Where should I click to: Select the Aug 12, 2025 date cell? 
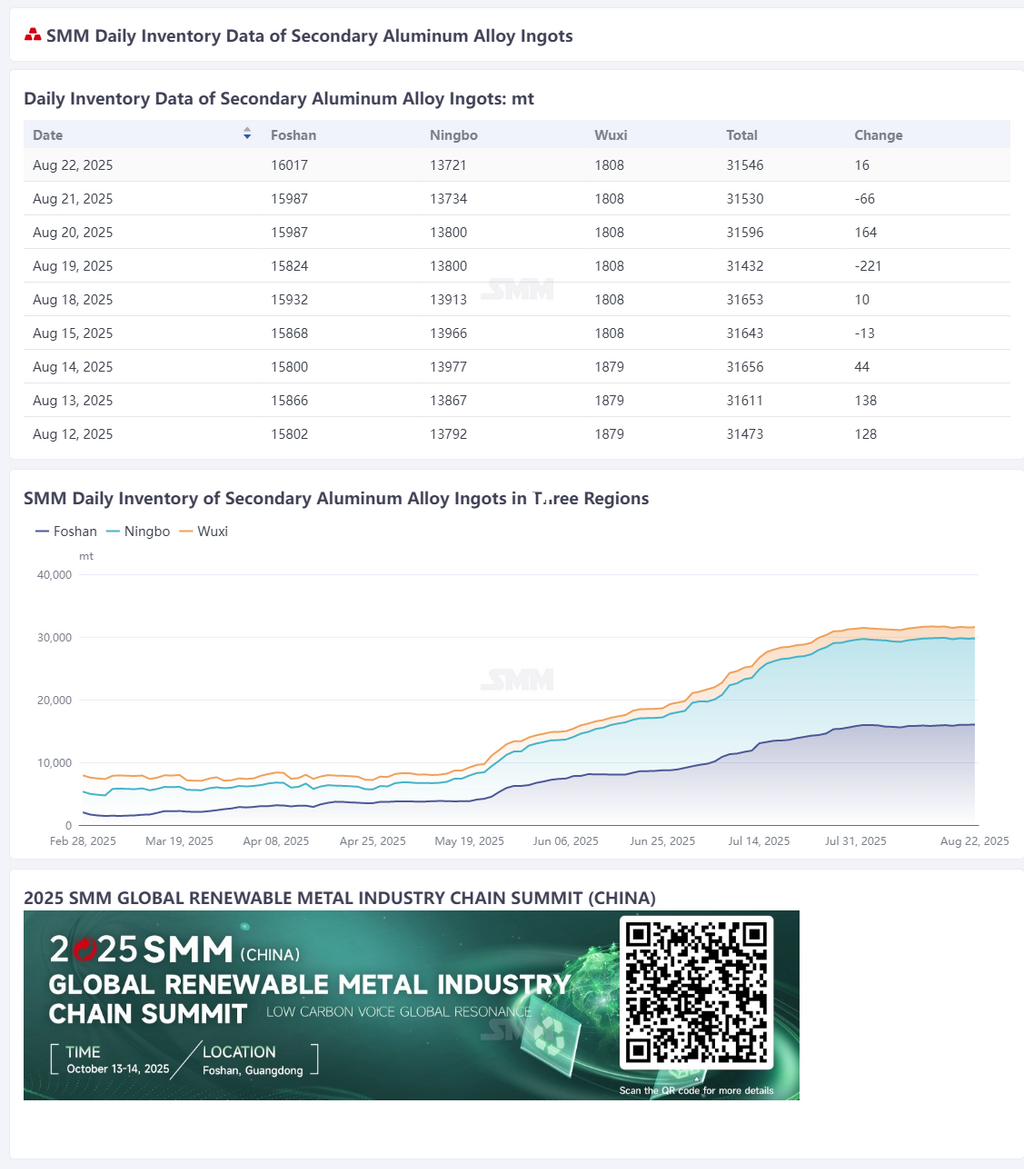(x=72, y=434)
